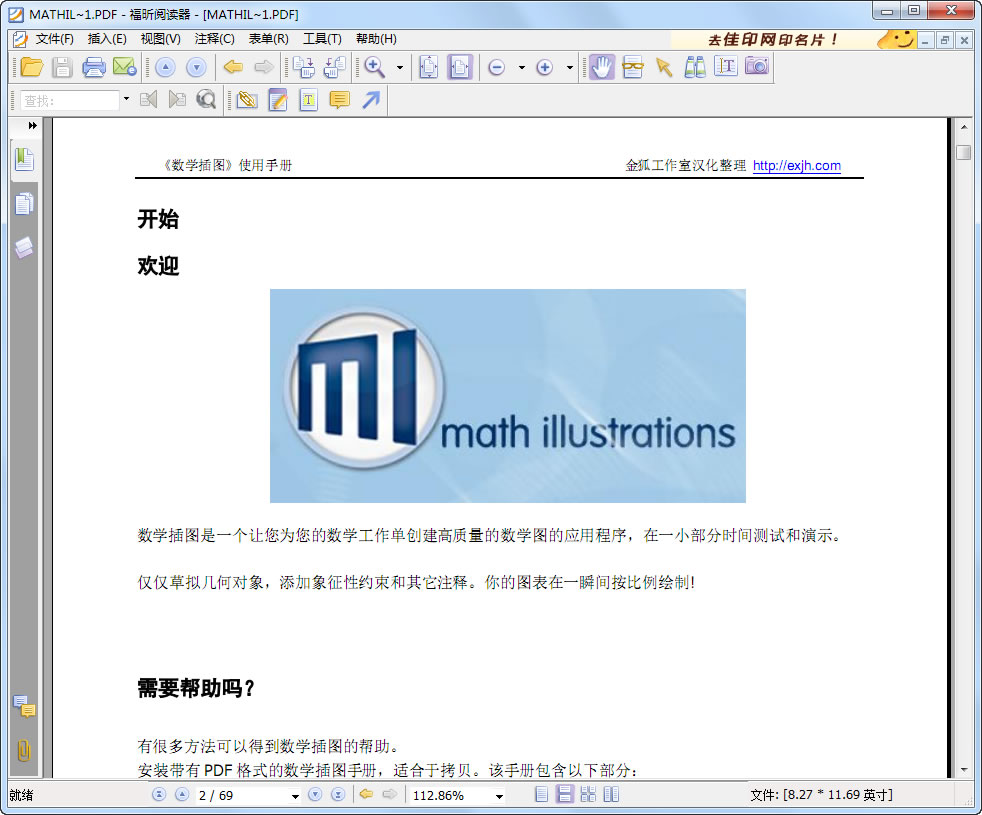Open the find box dropdown arrow
The height and width of the screenshot is (815, 982).
point(126,99)
